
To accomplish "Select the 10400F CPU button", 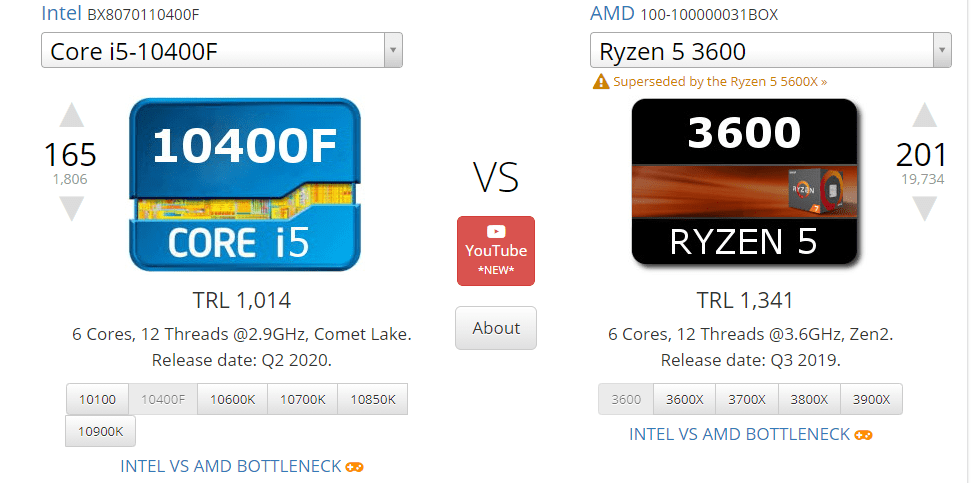I will (x=163, y=399).
